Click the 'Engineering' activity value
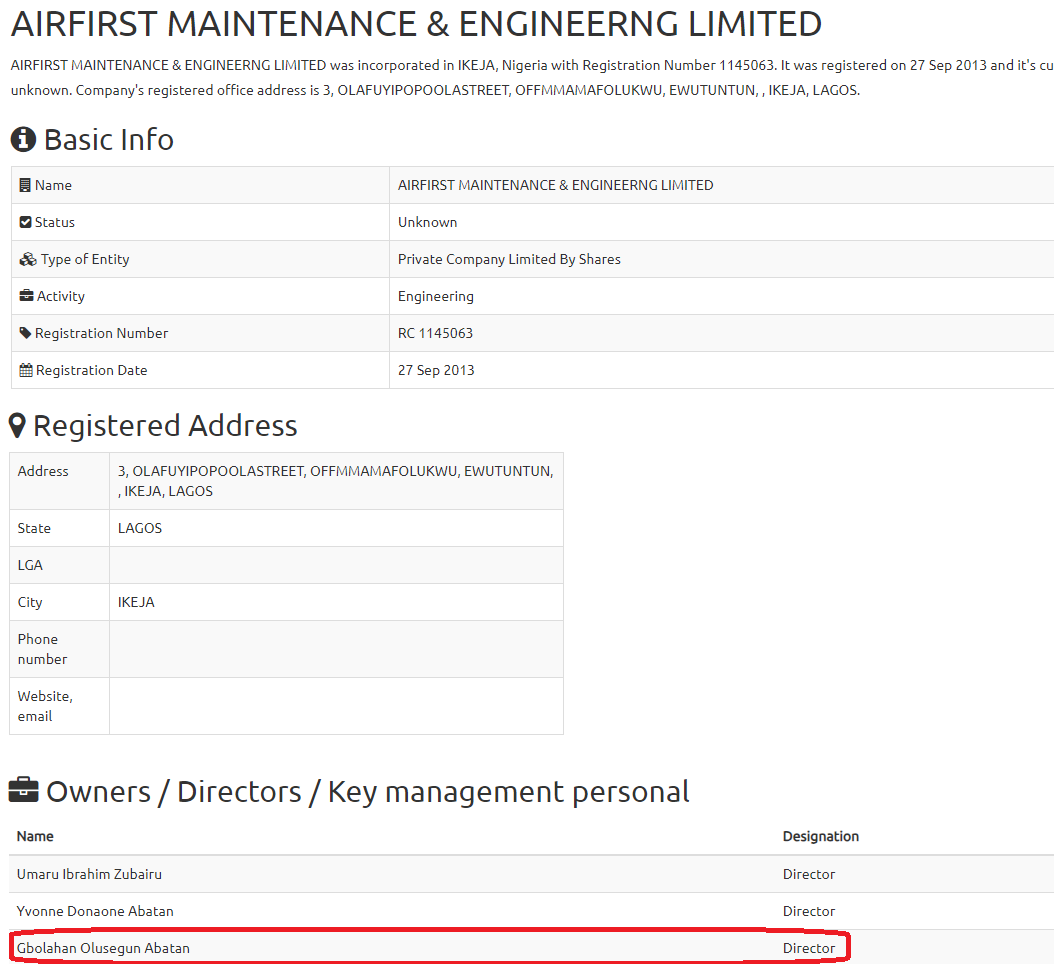 436,296
